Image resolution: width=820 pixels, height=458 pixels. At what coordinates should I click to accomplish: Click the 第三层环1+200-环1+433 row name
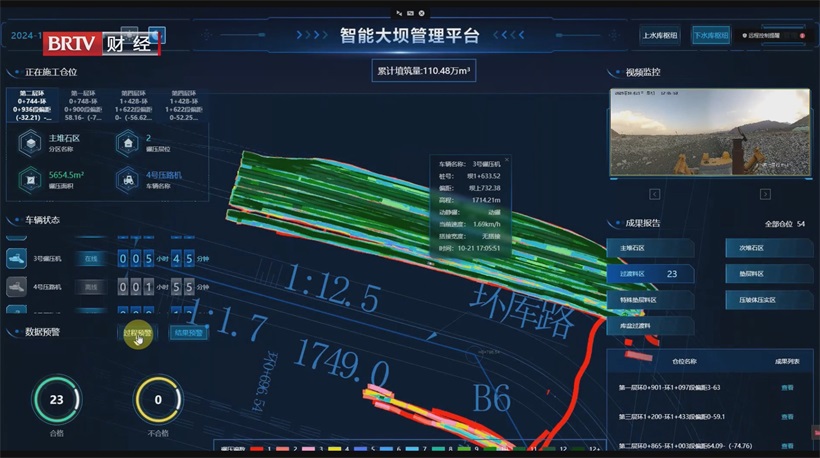[x=671, y=417]
